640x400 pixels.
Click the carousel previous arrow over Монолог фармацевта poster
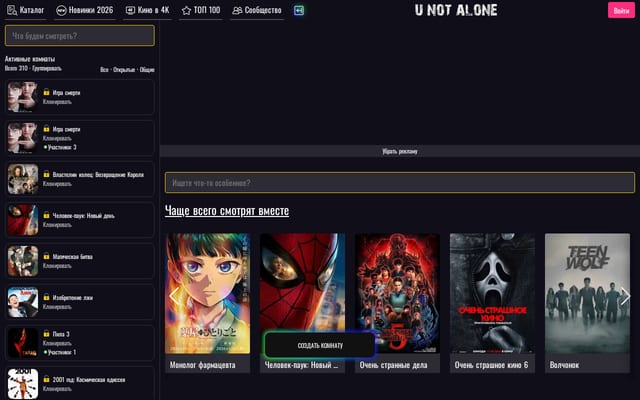click(x=174, y=296)
